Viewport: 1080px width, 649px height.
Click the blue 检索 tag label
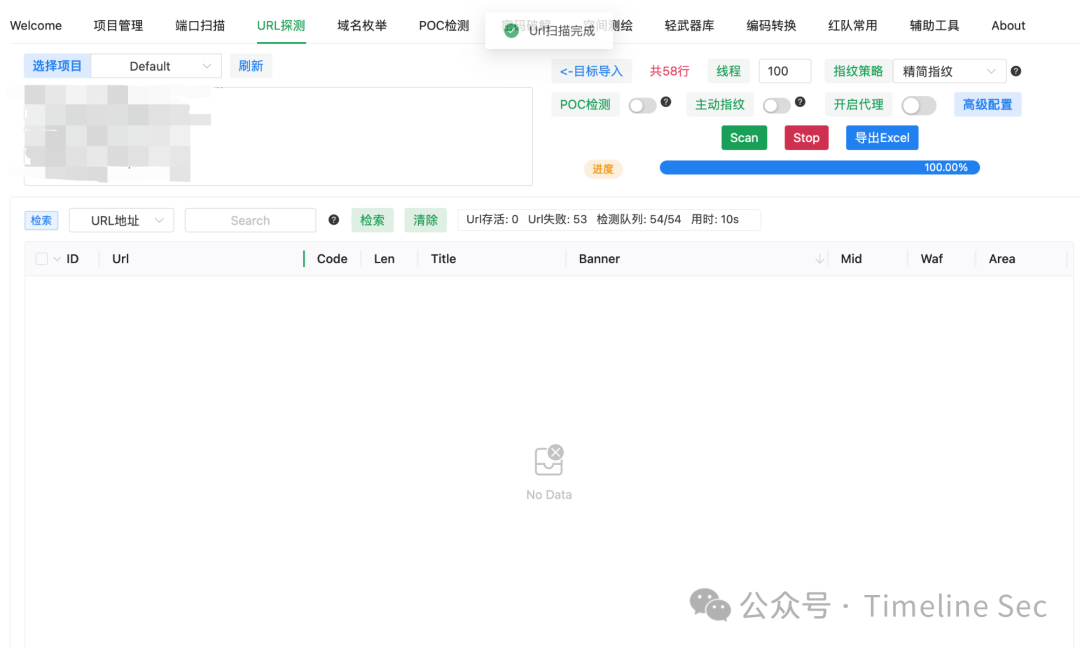[x=41, y=220]
